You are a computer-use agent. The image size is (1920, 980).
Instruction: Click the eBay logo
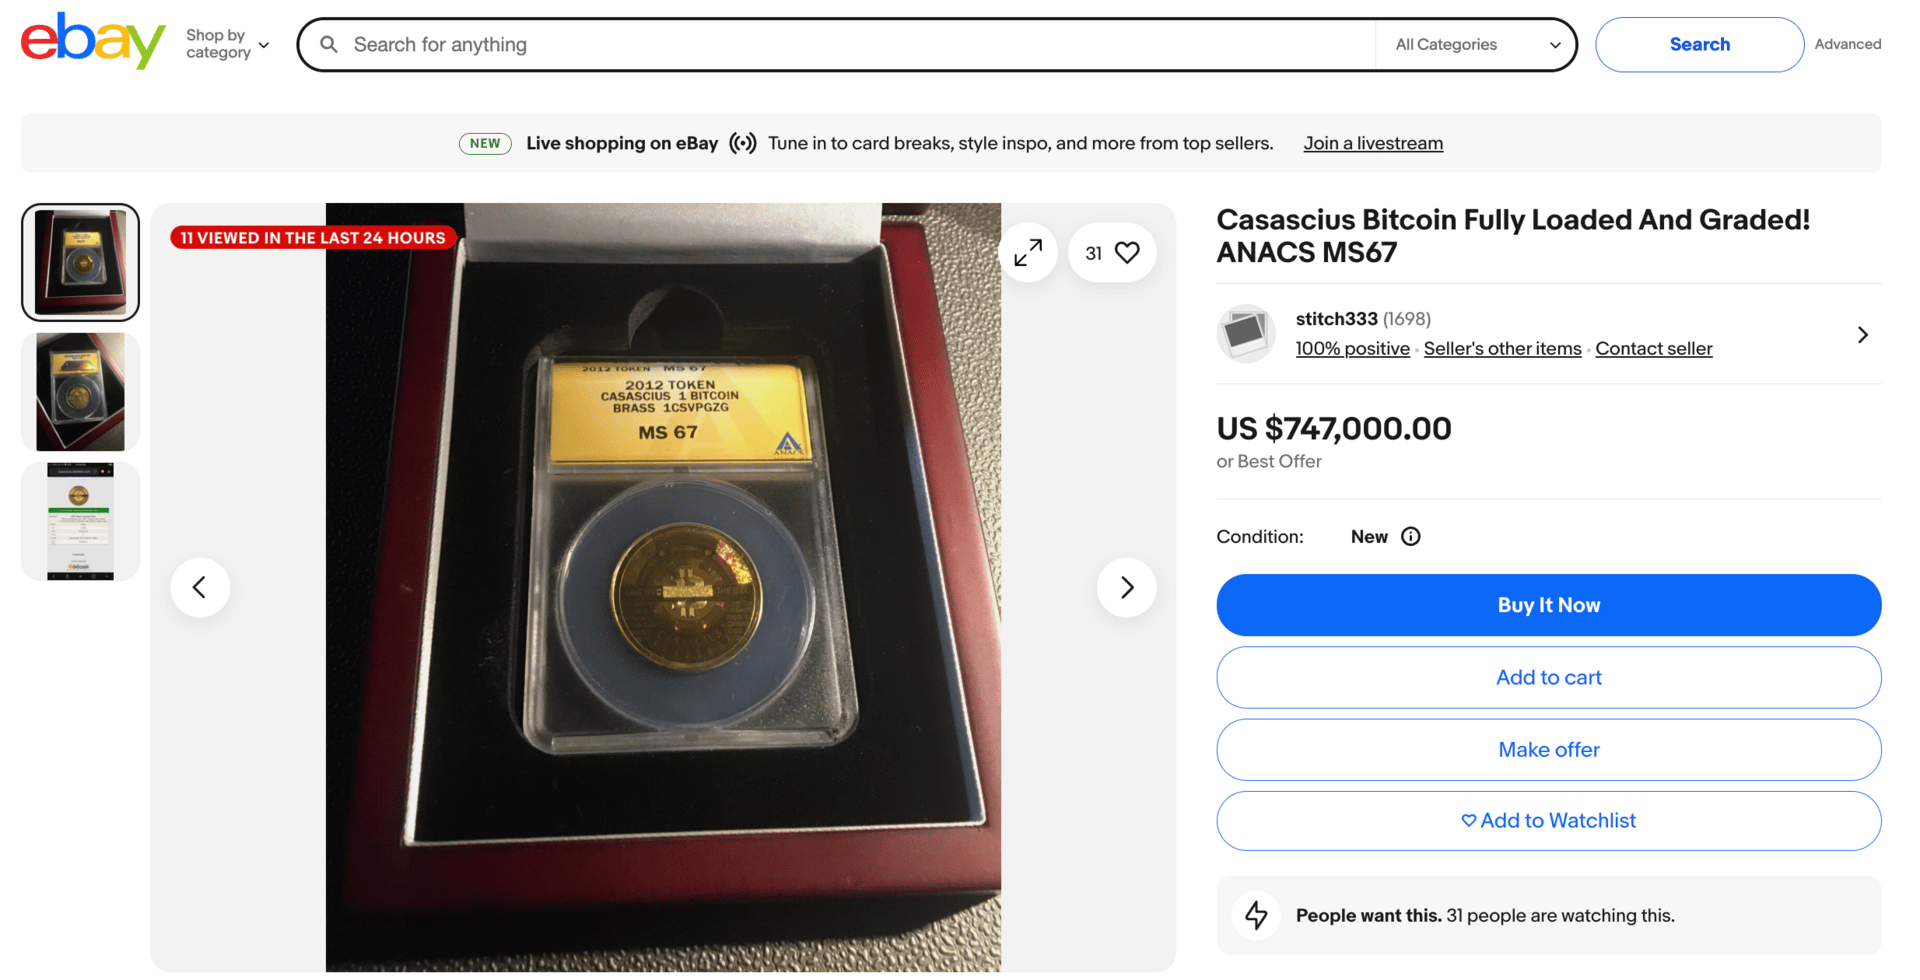(x=93, y=42)
